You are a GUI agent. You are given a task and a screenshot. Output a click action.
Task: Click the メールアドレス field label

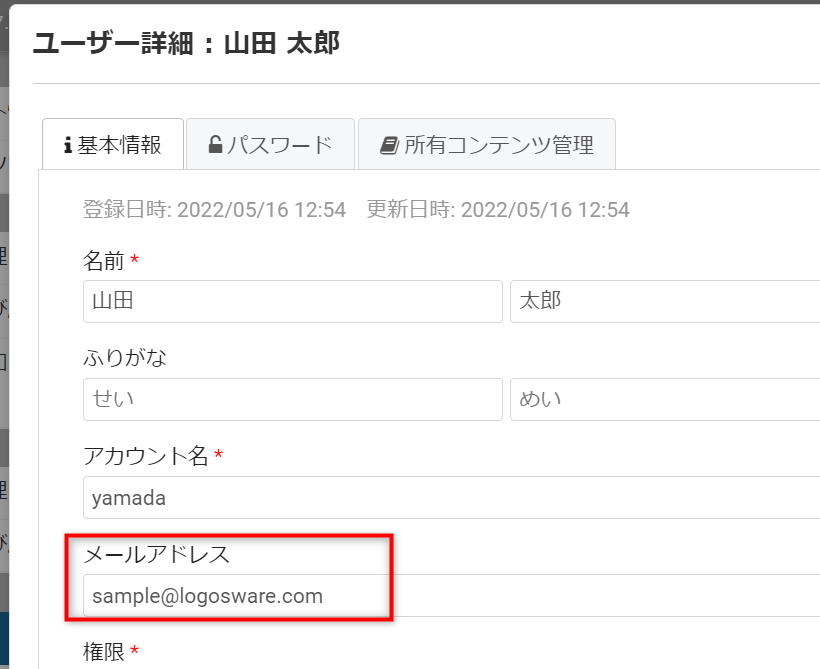coord(157,554)
